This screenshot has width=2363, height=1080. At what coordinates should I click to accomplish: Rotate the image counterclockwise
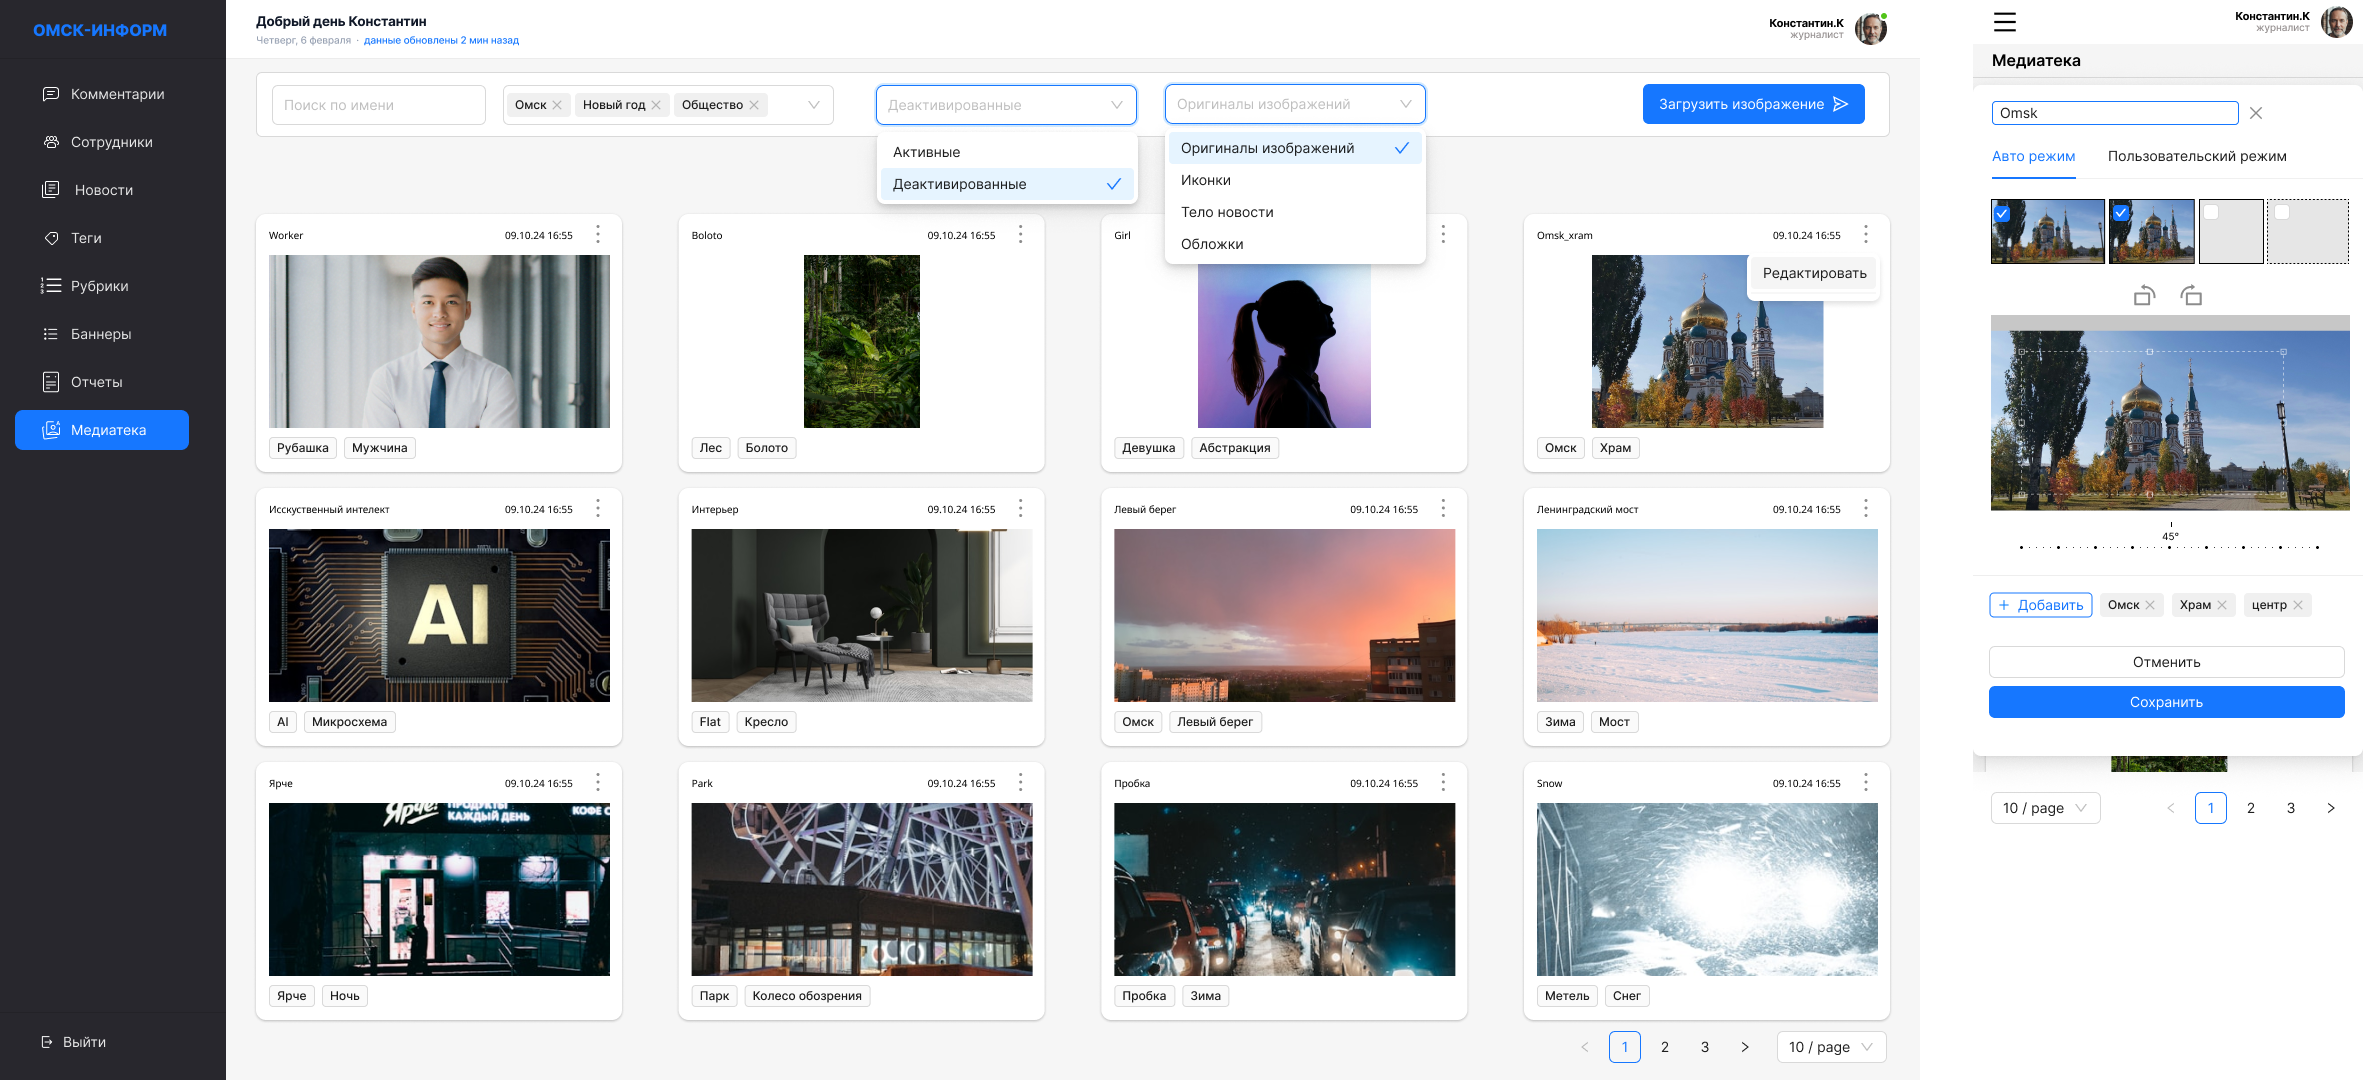[2143, 296]
